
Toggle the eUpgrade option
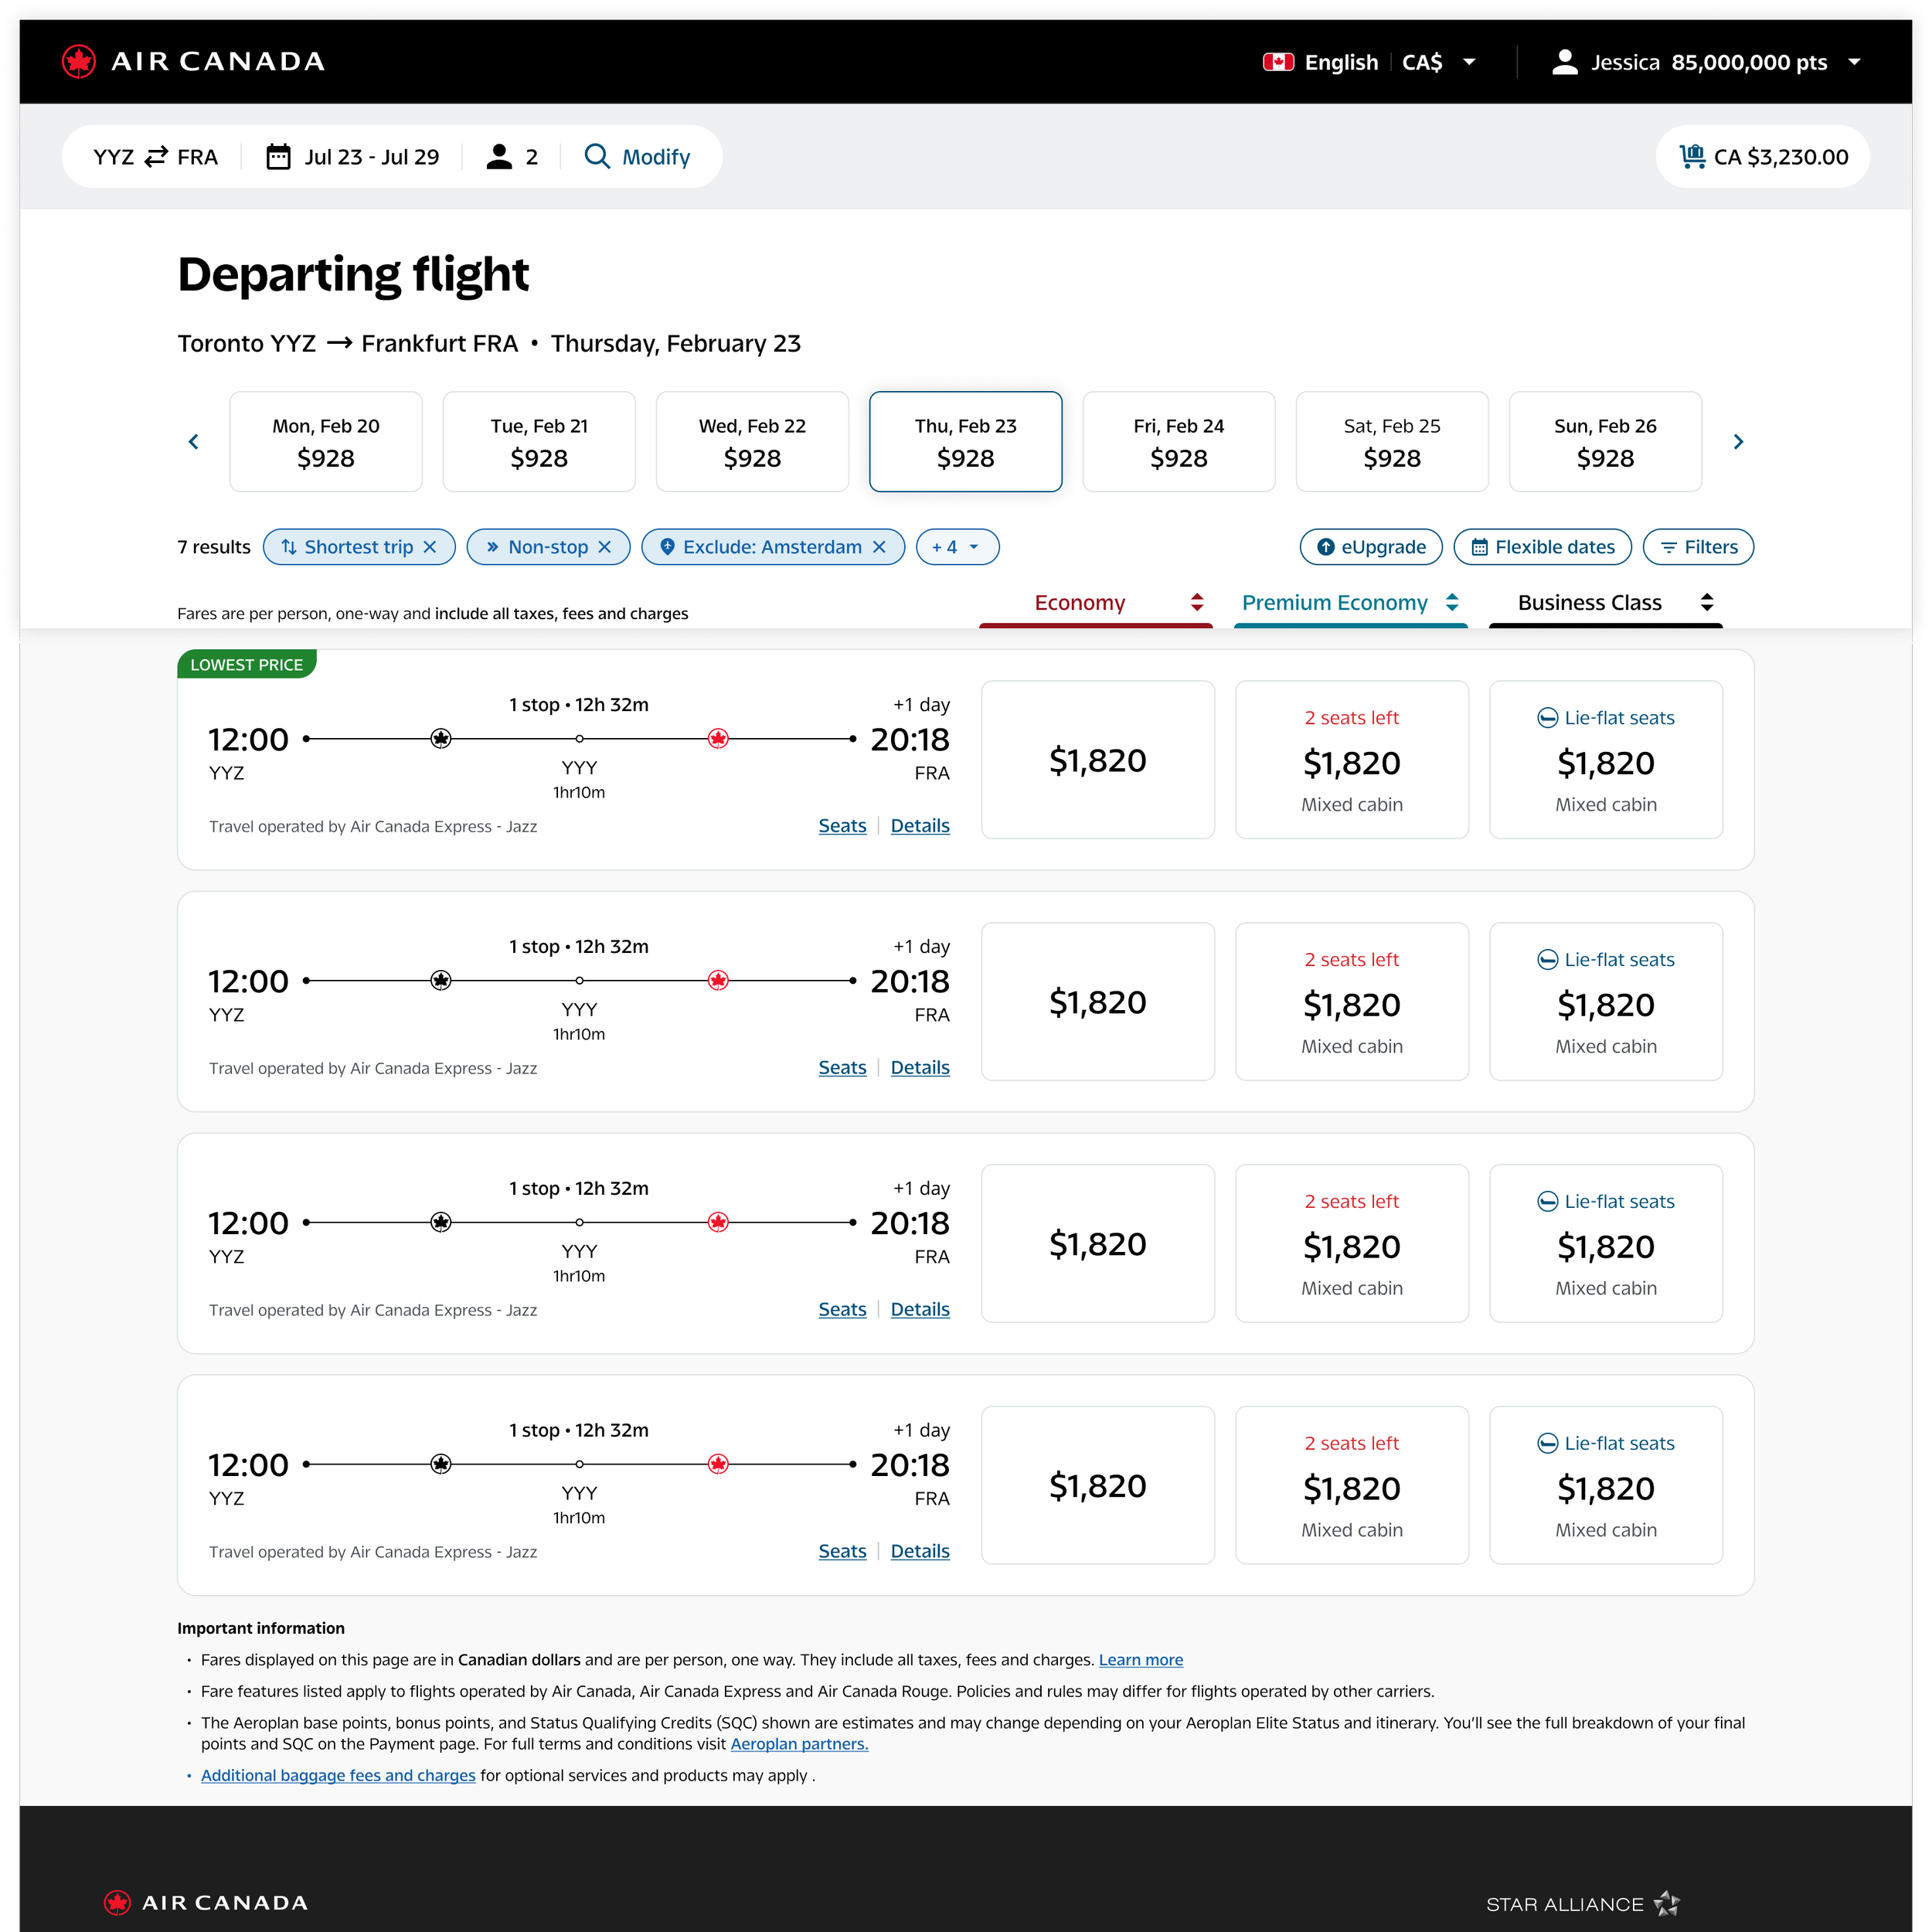[x=1370, y=547]
